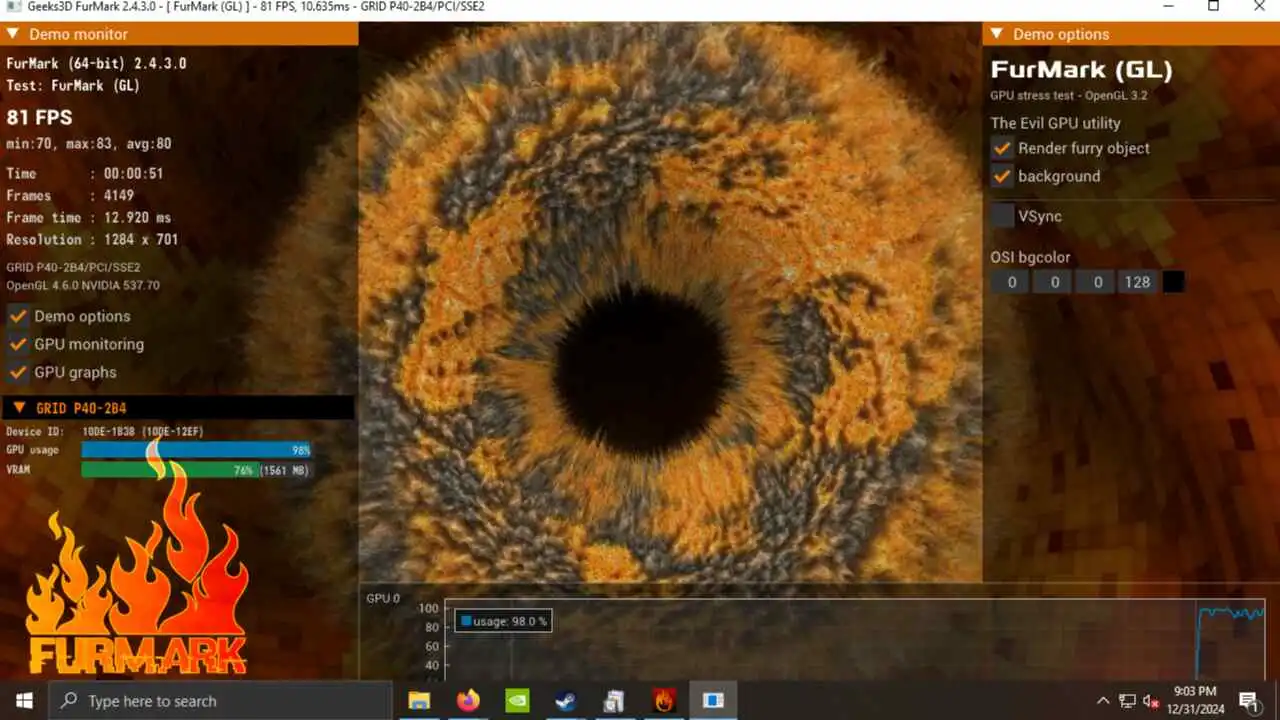Image resolution: width=1280 pixels, height=720 pixels.
Task: Click the Resolution 1284 x 701 line
Action: [x=92, y=239]
